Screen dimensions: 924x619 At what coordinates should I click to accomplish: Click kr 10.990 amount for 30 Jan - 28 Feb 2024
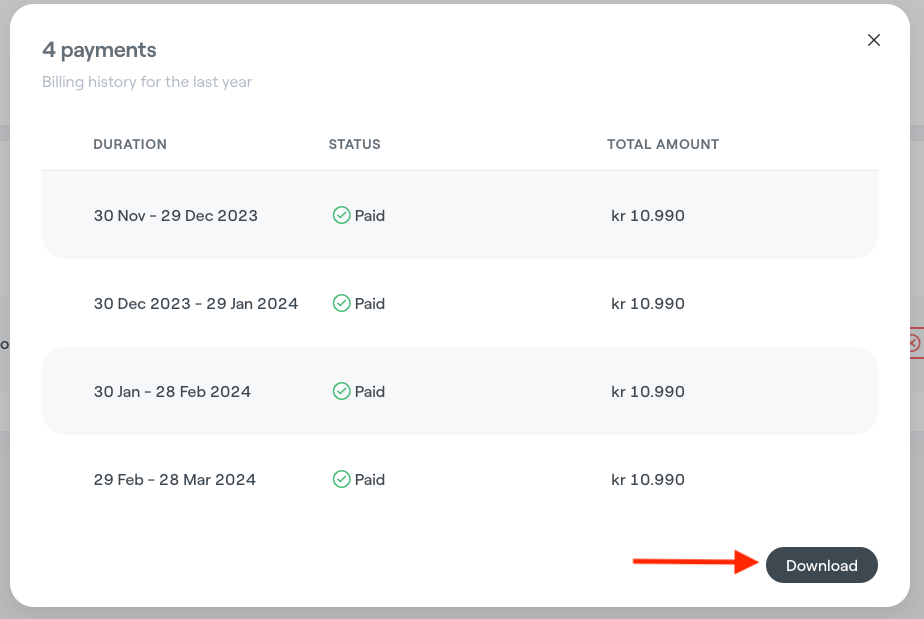648,391
